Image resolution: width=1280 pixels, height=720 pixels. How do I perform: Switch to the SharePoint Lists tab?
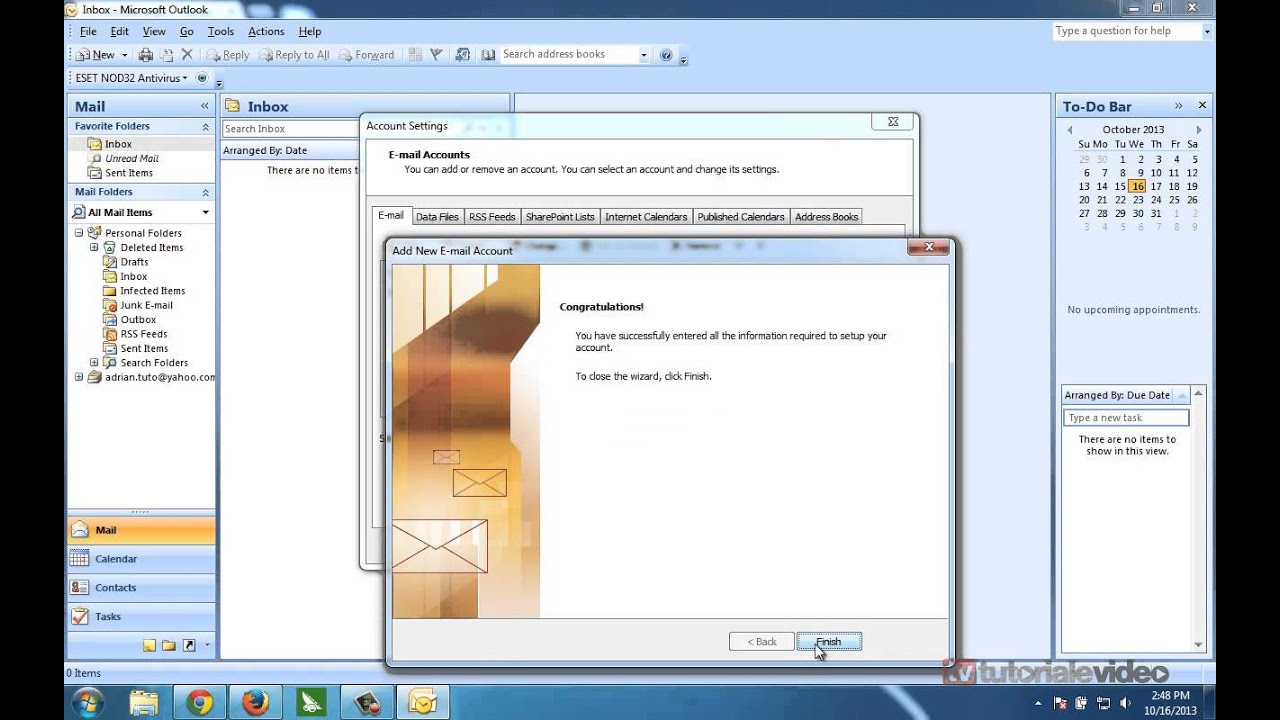[x=560, y=217]
